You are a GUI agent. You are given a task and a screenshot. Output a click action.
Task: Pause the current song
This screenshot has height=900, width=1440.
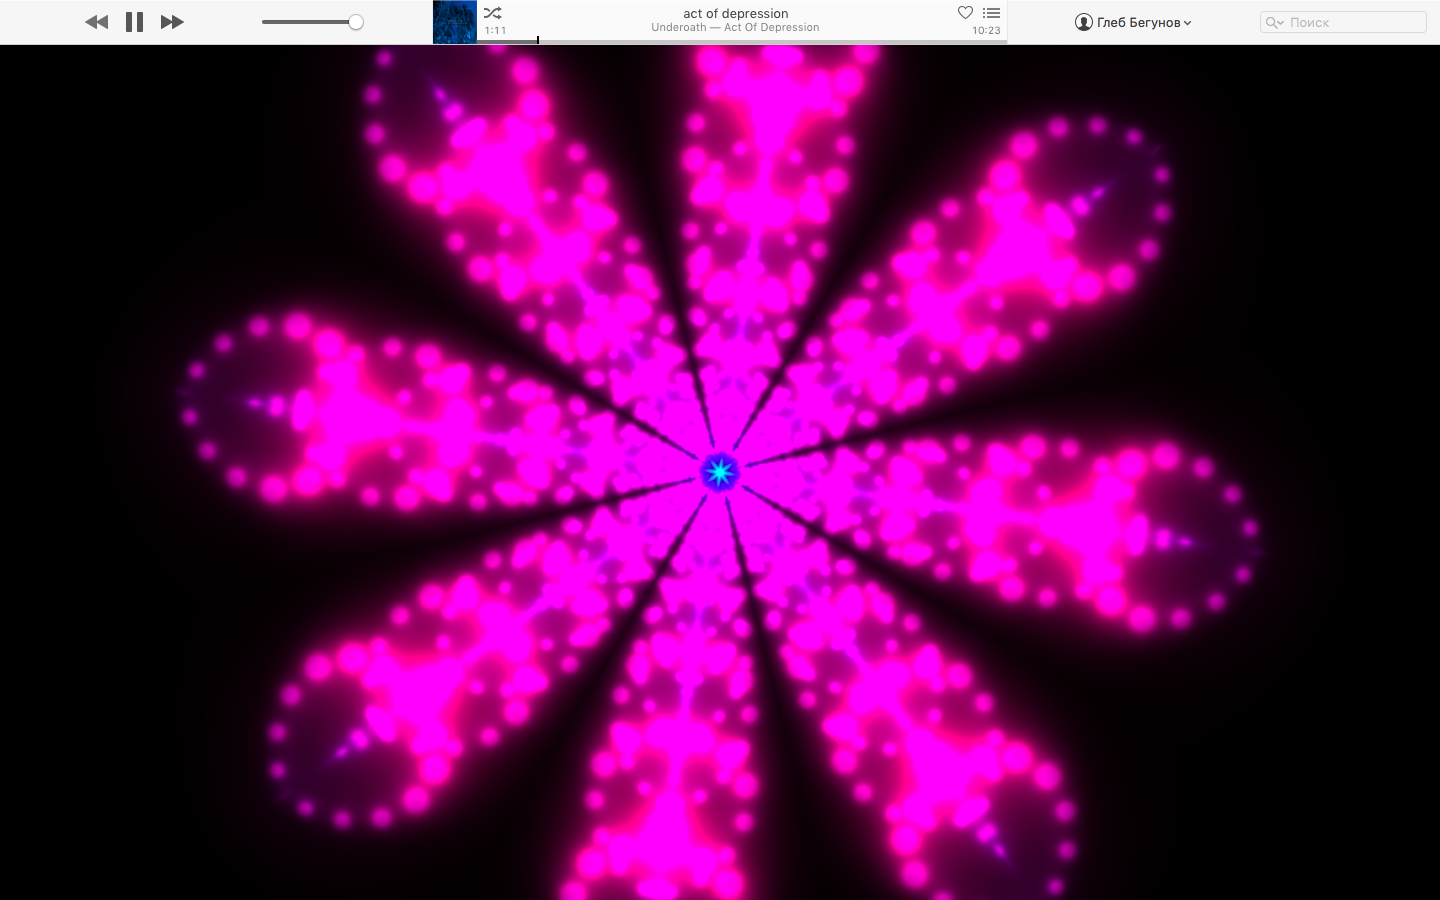[134, 22]
